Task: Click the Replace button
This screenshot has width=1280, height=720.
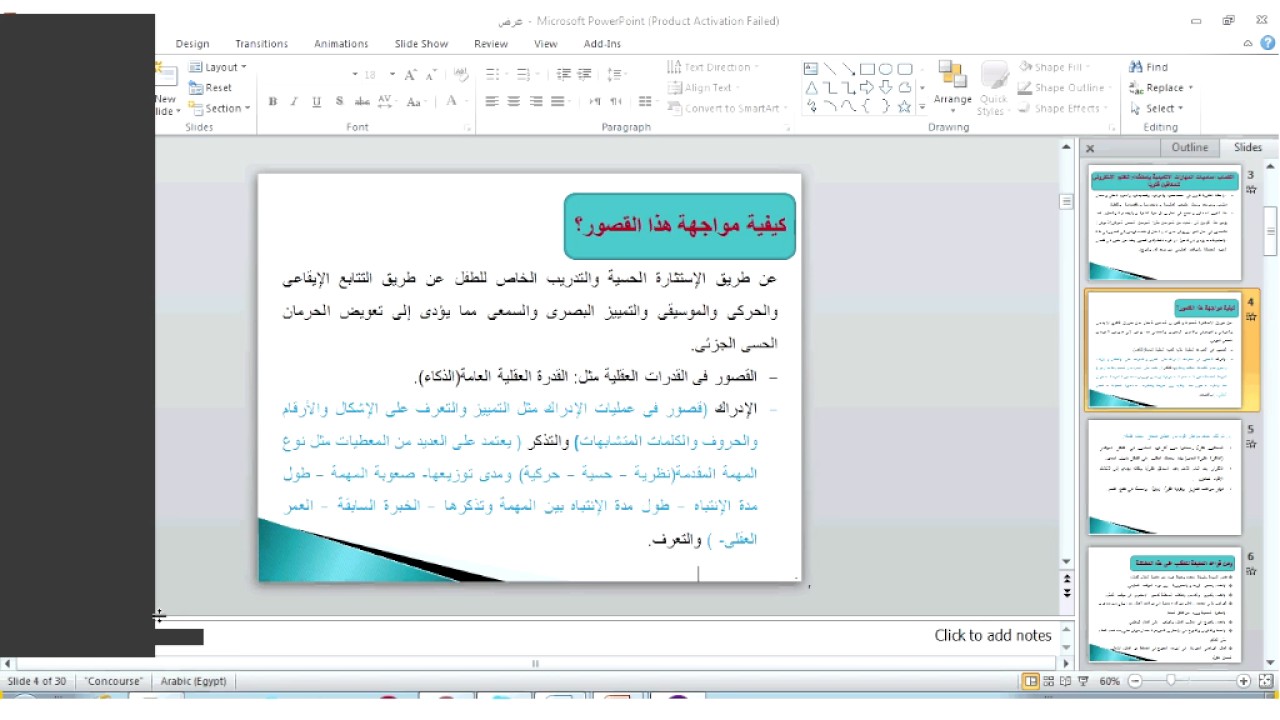Action: click(1161, 88)
